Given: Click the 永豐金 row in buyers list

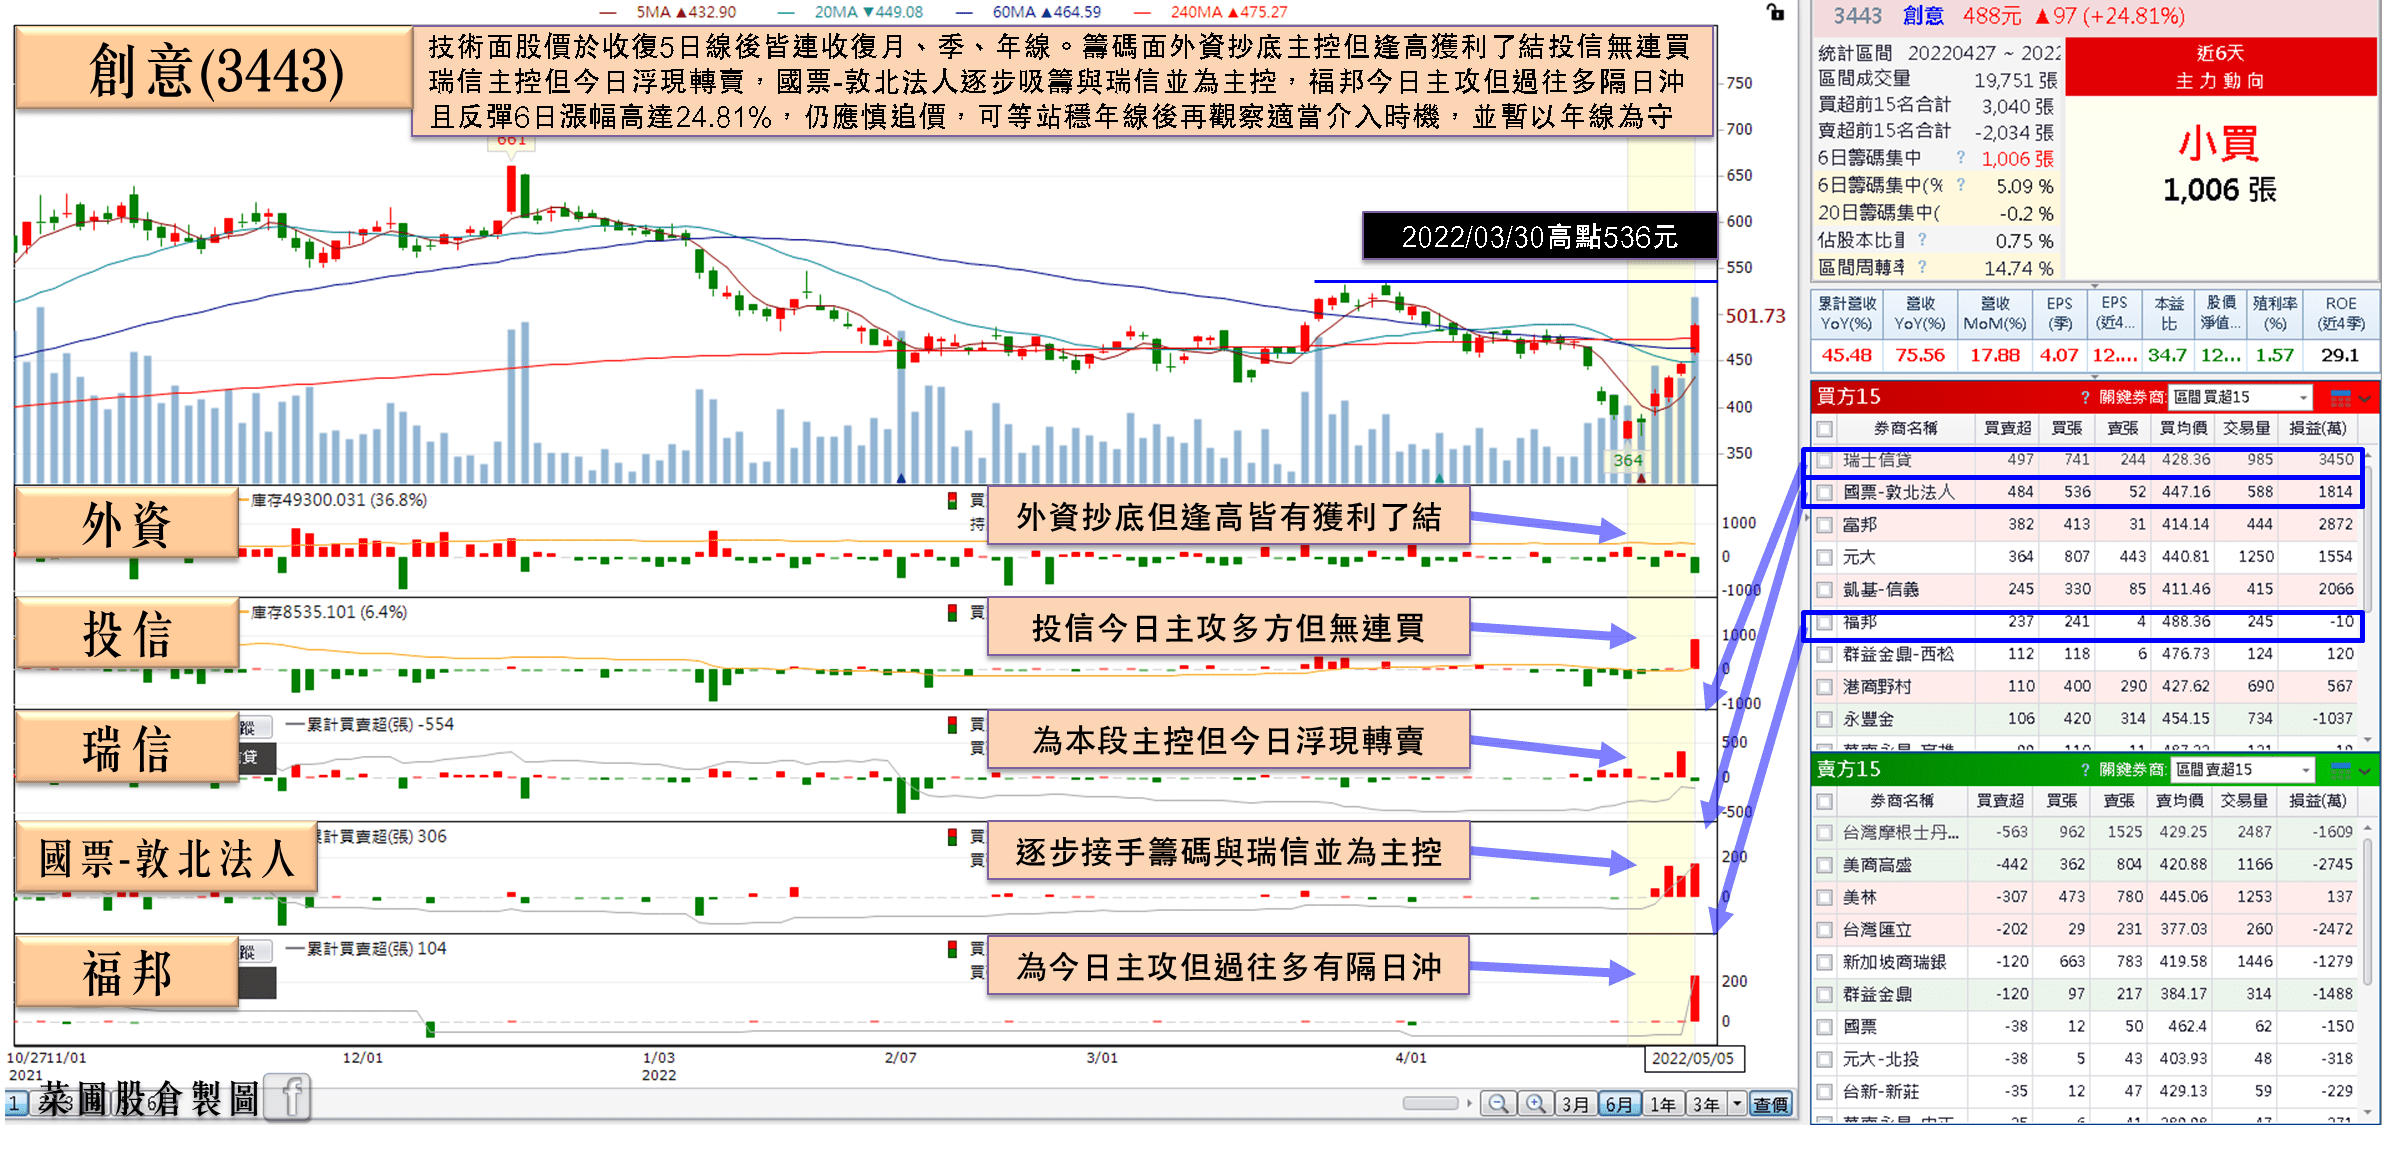Looking at the screenshot, I should [x=2087, y=718].
